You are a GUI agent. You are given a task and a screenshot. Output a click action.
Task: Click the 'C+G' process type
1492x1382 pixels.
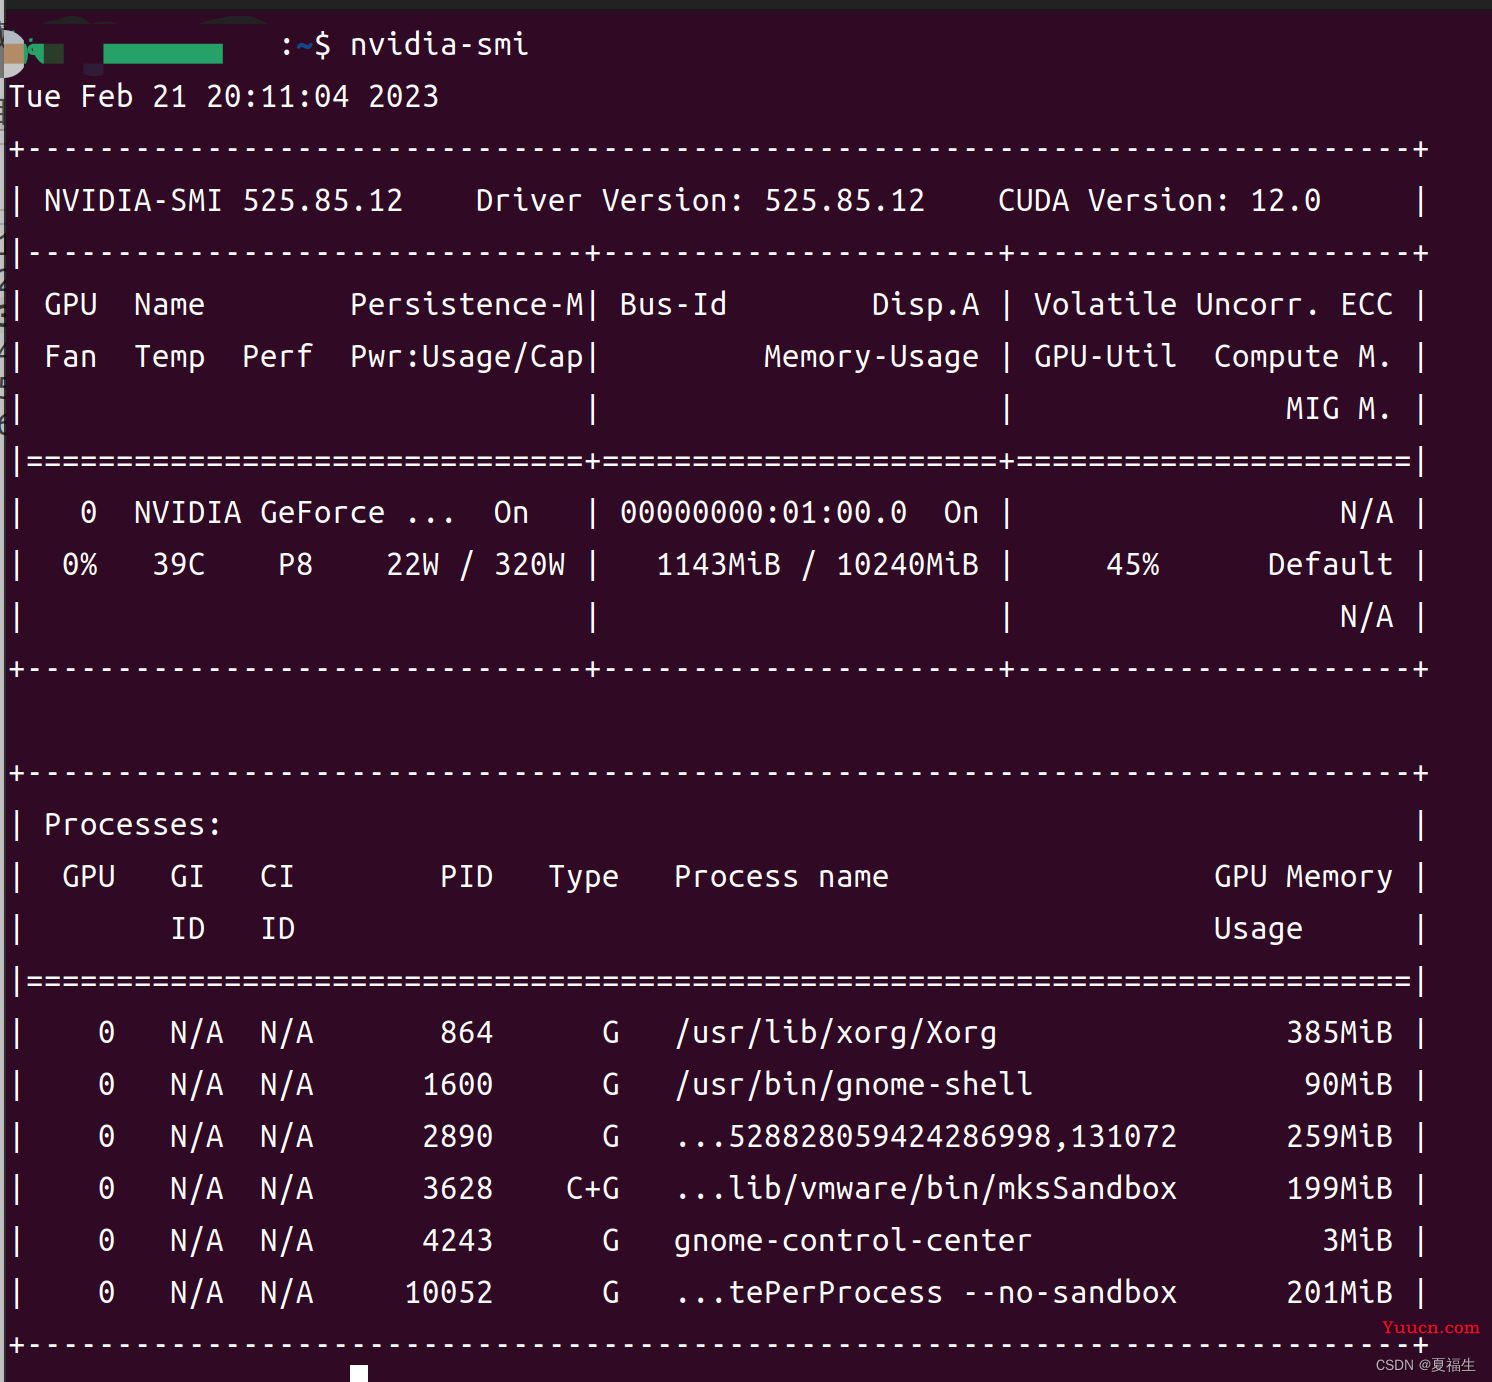tap(592, 1188)
